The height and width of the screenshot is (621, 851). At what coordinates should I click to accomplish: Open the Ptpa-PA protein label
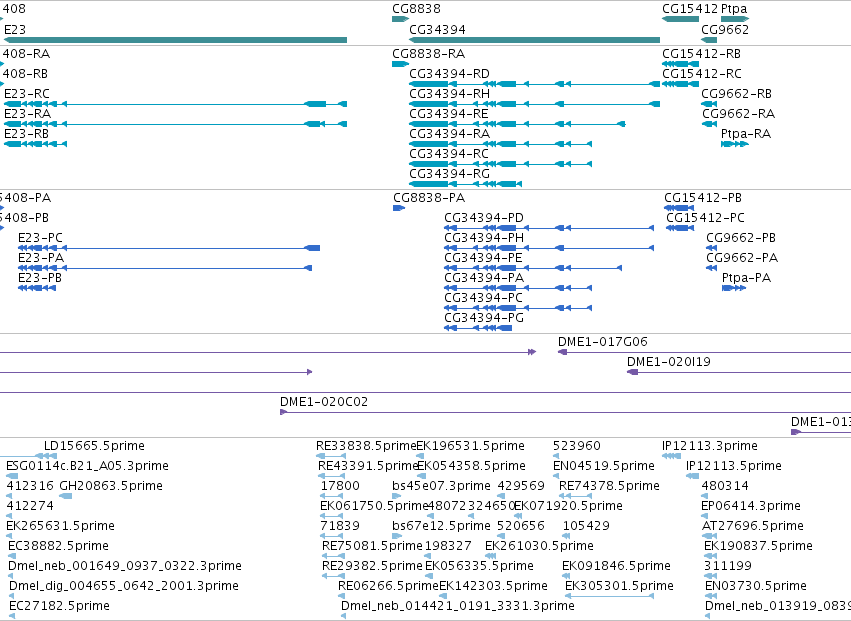(746, 278)
